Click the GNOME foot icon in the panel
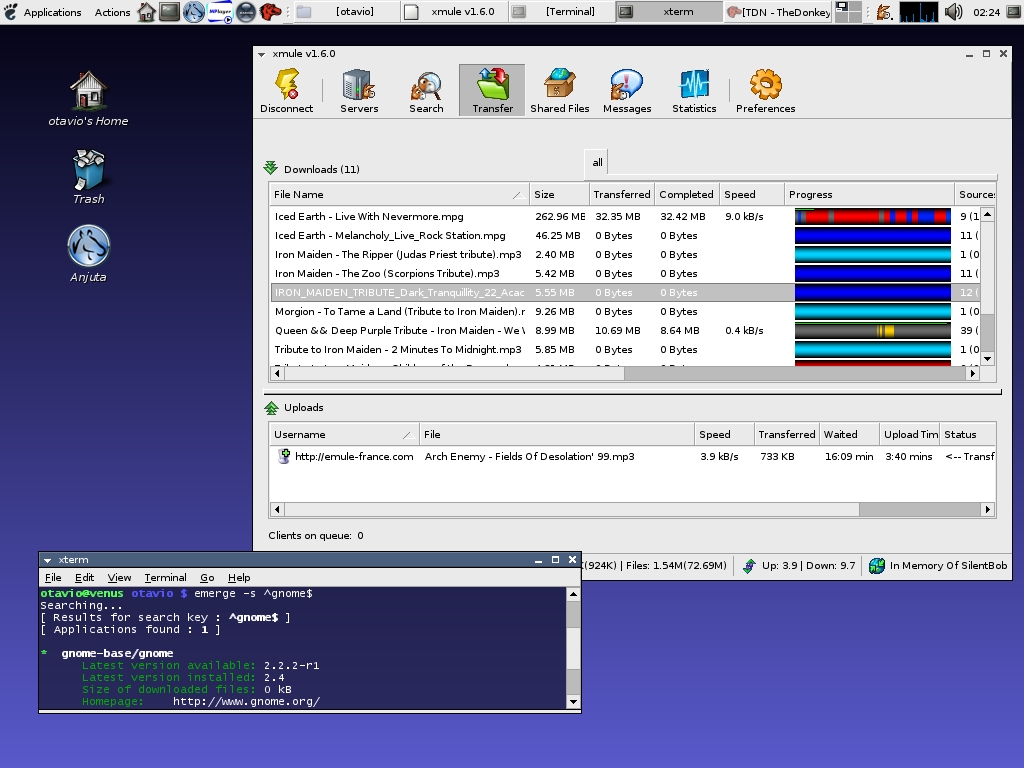1024x768 pixels. (11, 11)
